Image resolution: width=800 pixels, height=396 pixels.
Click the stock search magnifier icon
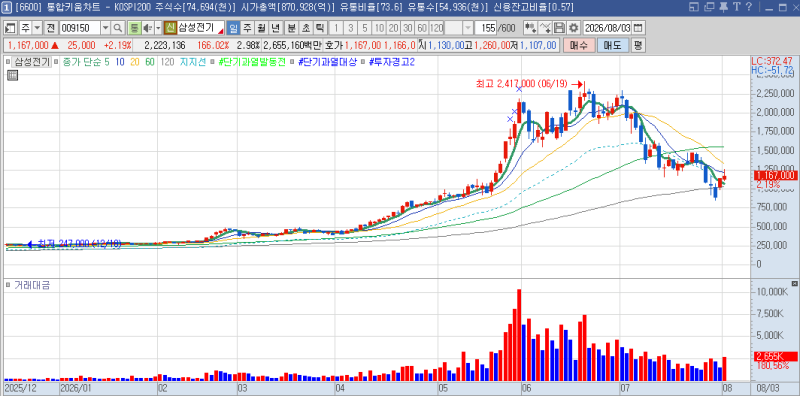tap(118, 28)
